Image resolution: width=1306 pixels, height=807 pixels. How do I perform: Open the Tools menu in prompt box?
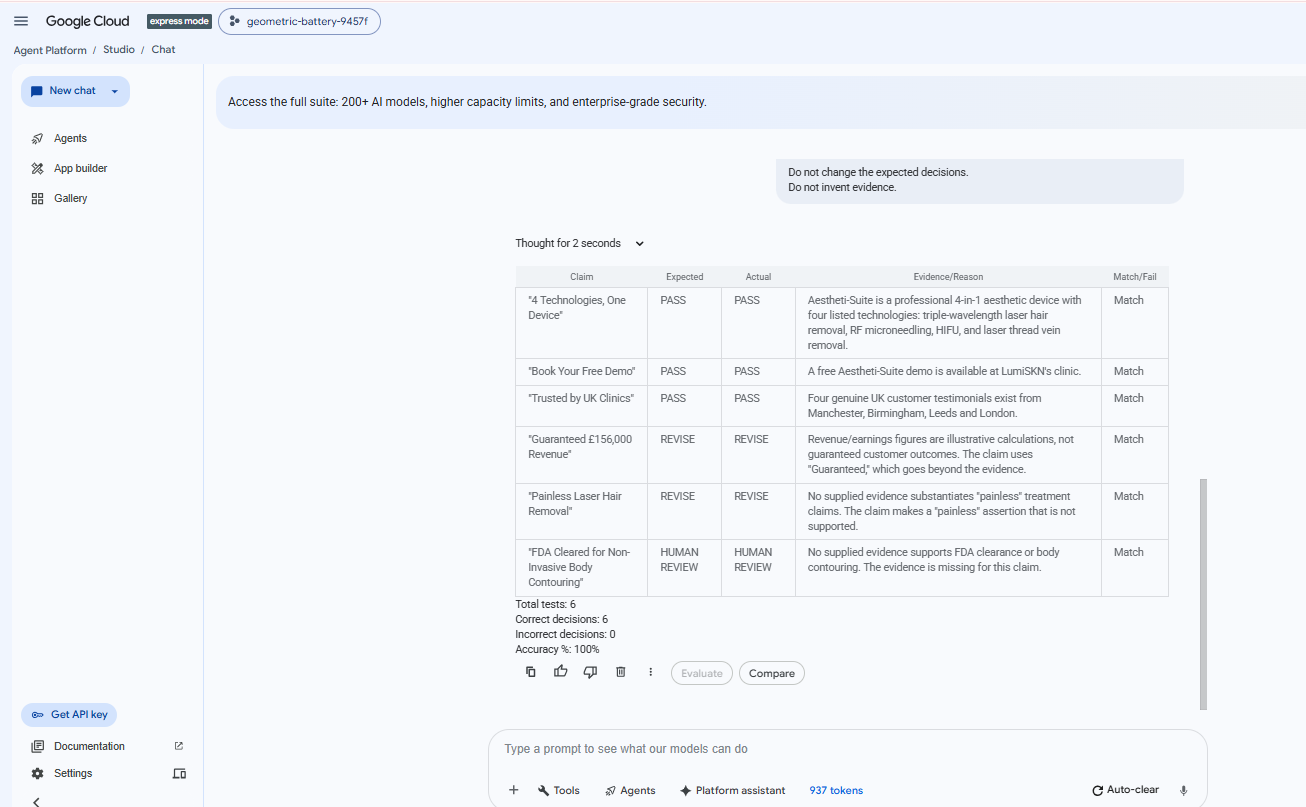(x=559, y=790)
